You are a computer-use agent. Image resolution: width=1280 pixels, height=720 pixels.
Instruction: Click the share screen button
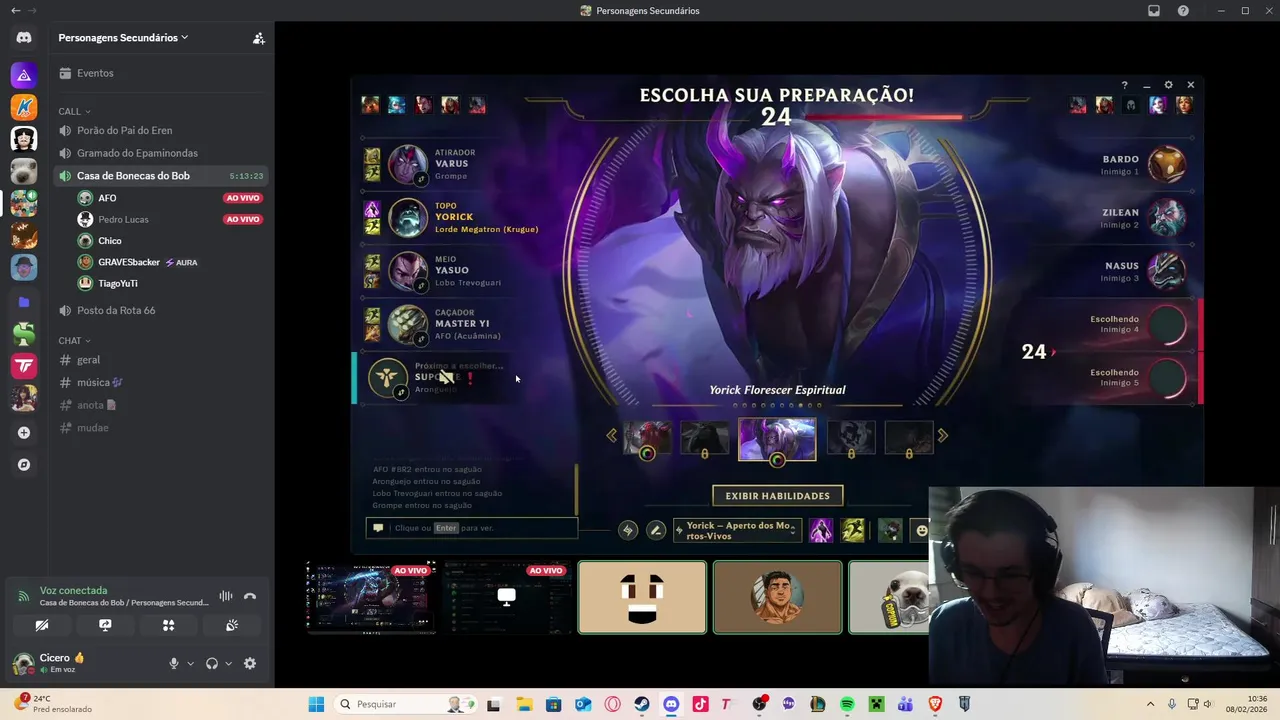coord(105,625)
